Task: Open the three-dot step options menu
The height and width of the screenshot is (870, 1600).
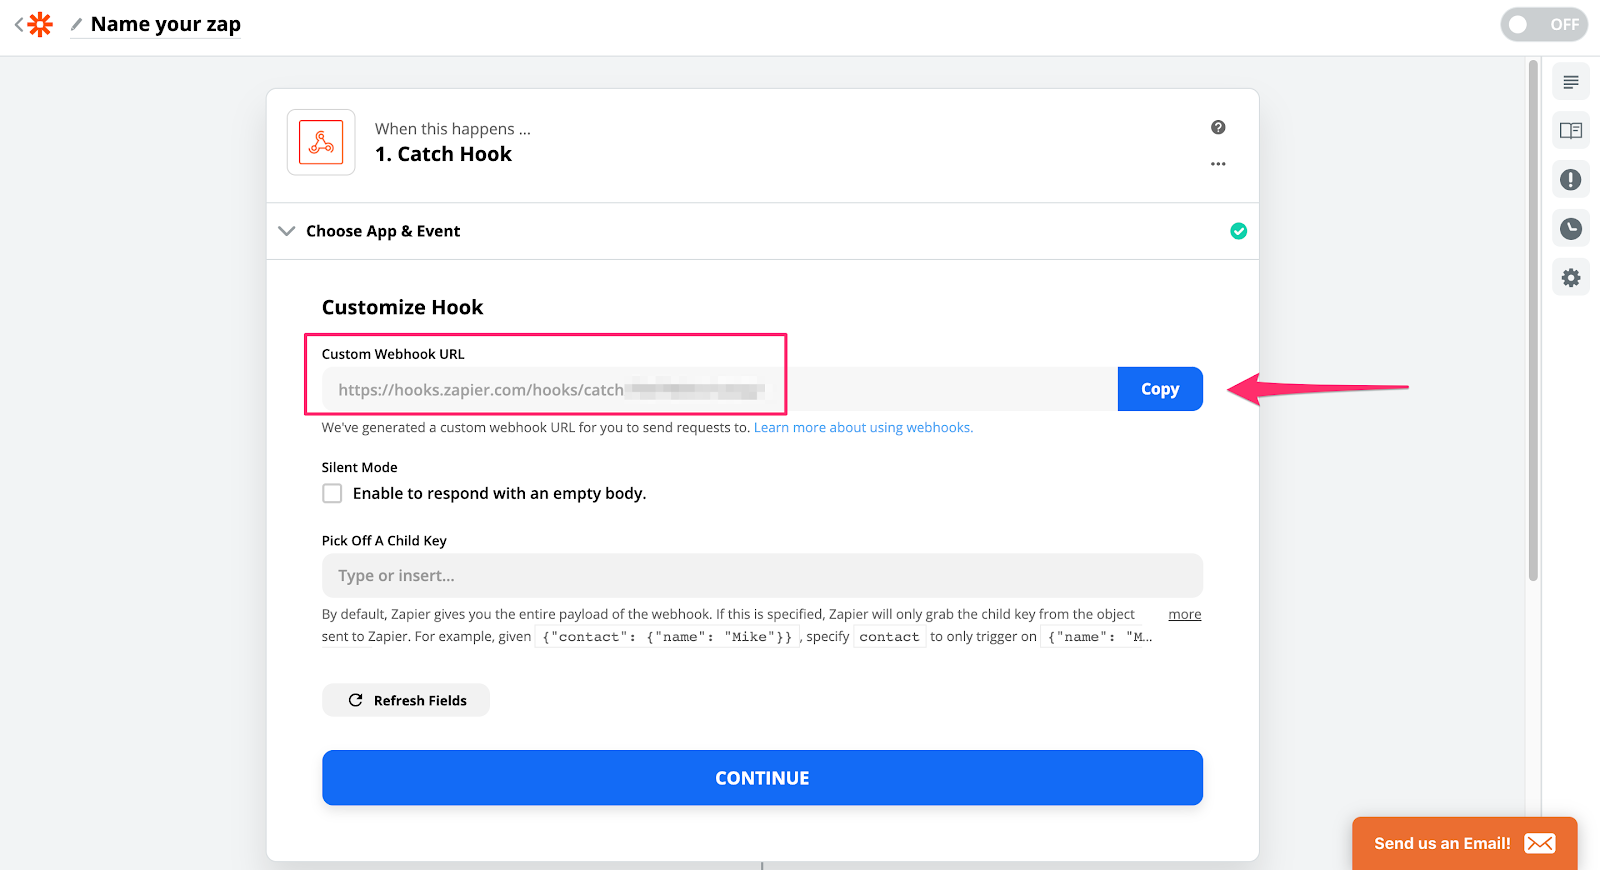Action: click(x=1217, y=164)
